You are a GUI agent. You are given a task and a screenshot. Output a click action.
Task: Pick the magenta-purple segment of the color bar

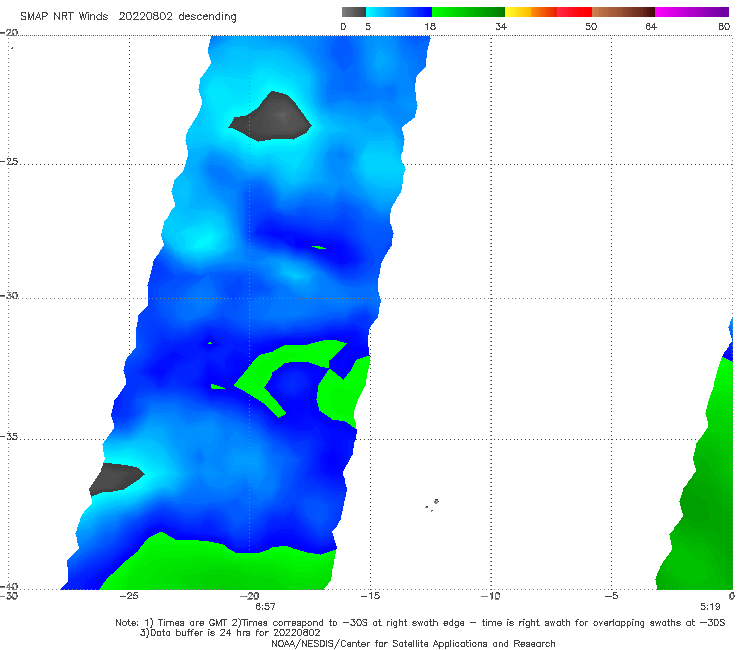692,12
